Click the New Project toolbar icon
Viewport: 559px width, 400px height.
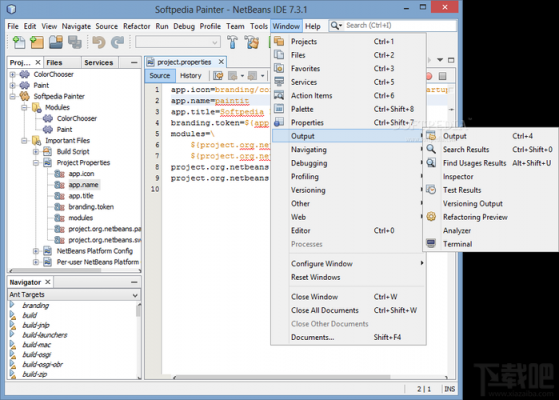[37, 42]
